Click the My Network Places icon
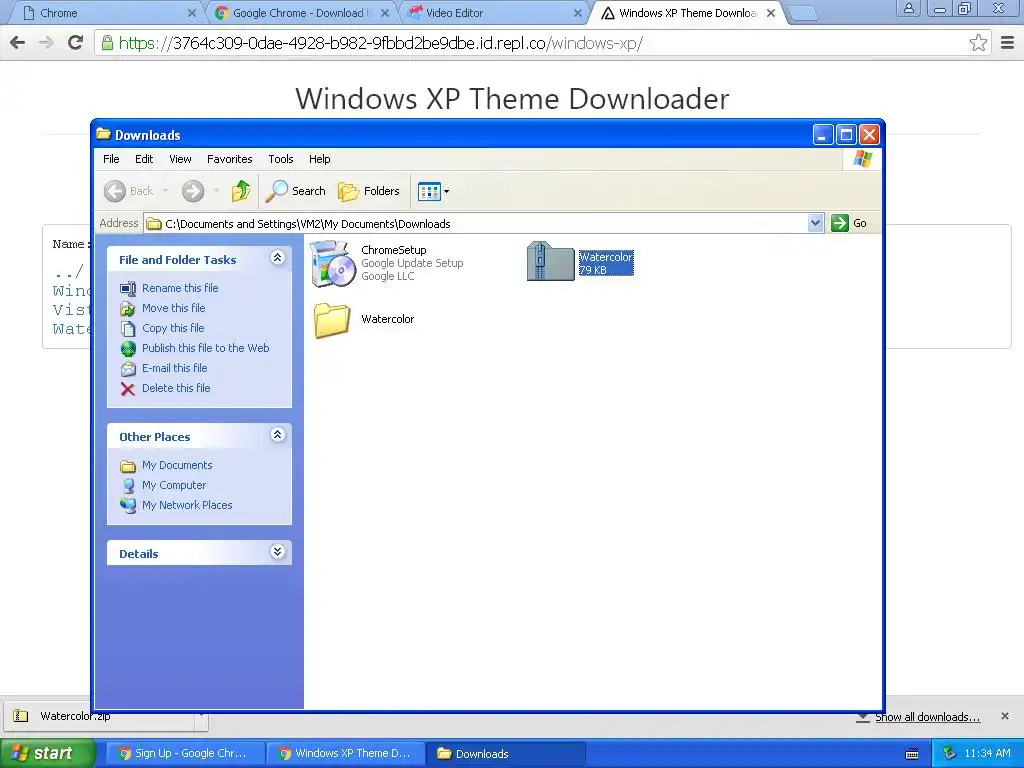This screenshot has width=1024, height=768. click(x=128, y=505)
